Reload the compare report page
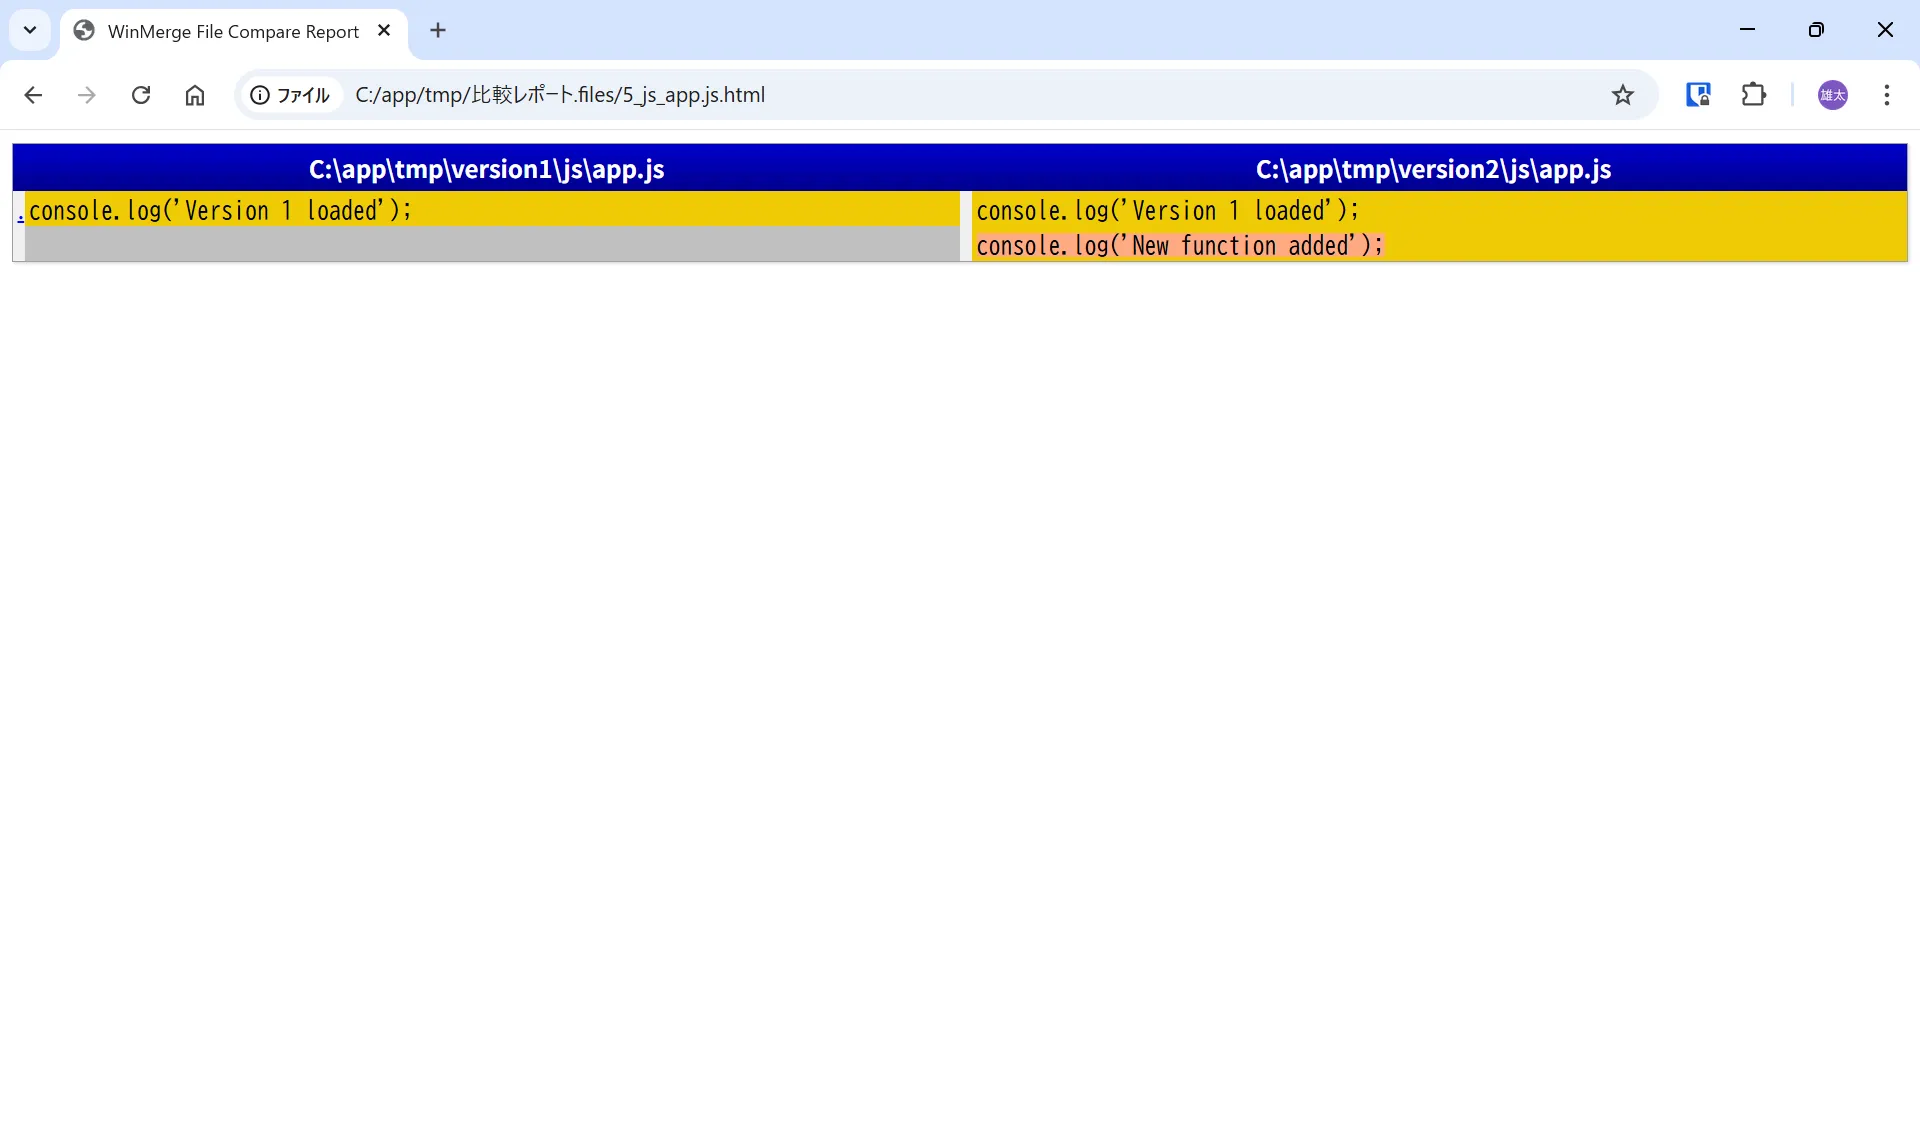The image size is (1920, 1128). tap(141, 95)
